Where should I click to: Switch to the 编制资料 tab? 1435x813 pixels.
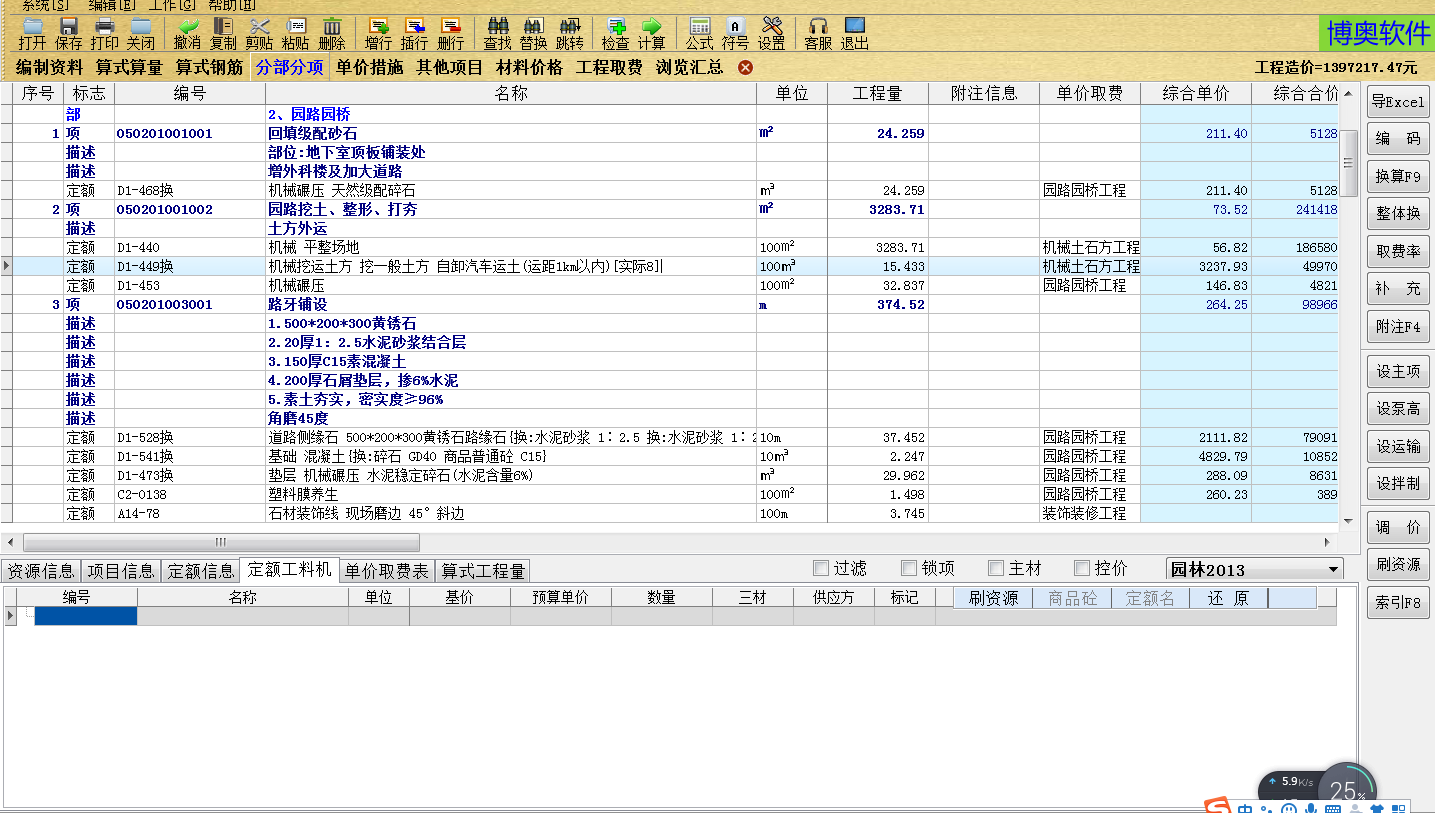pyautogui.click(x=49, y=67)
